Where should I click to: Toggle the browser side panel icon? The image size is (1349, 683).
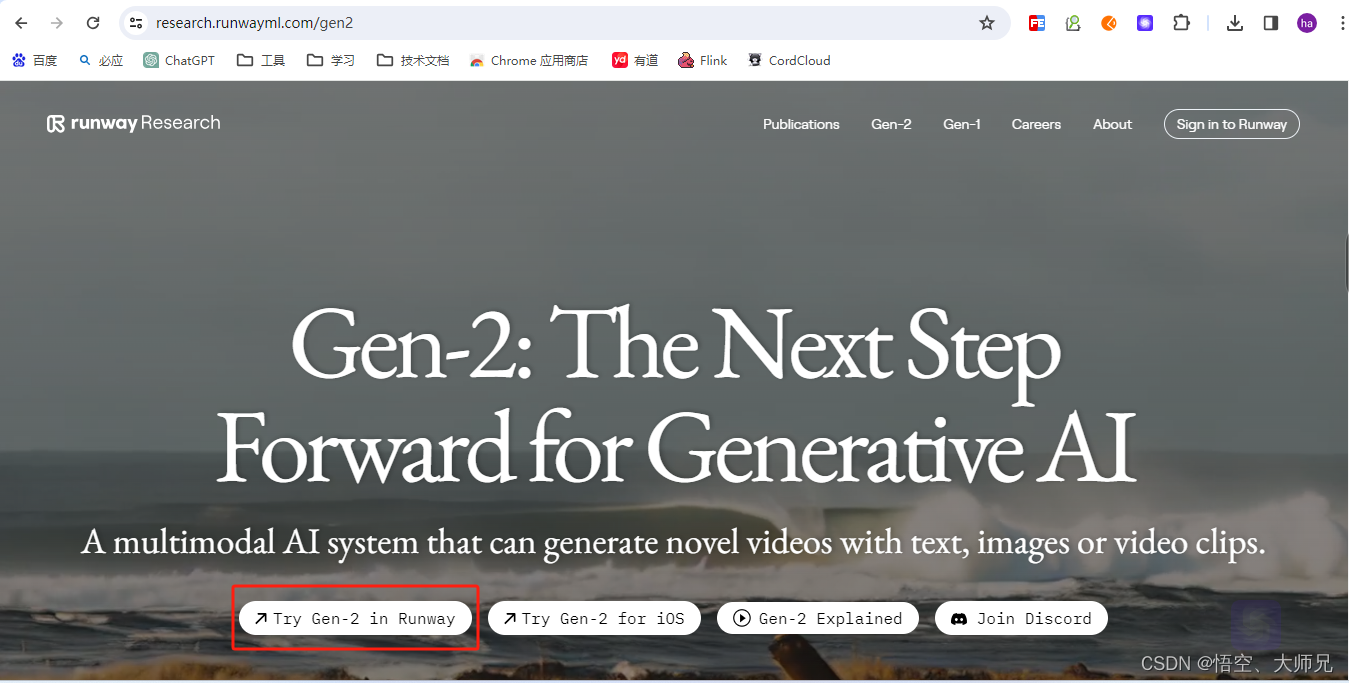click(x=1271, y=23)
